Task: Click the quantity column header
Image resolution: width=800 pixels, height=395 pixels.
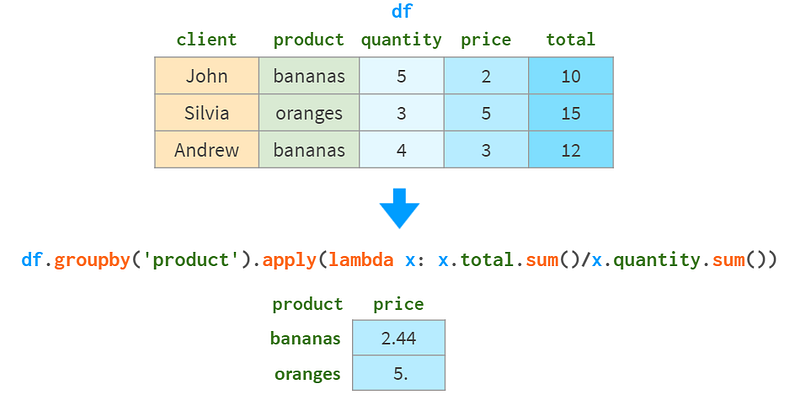Action: pyautogui.click(x=402, y=40)
